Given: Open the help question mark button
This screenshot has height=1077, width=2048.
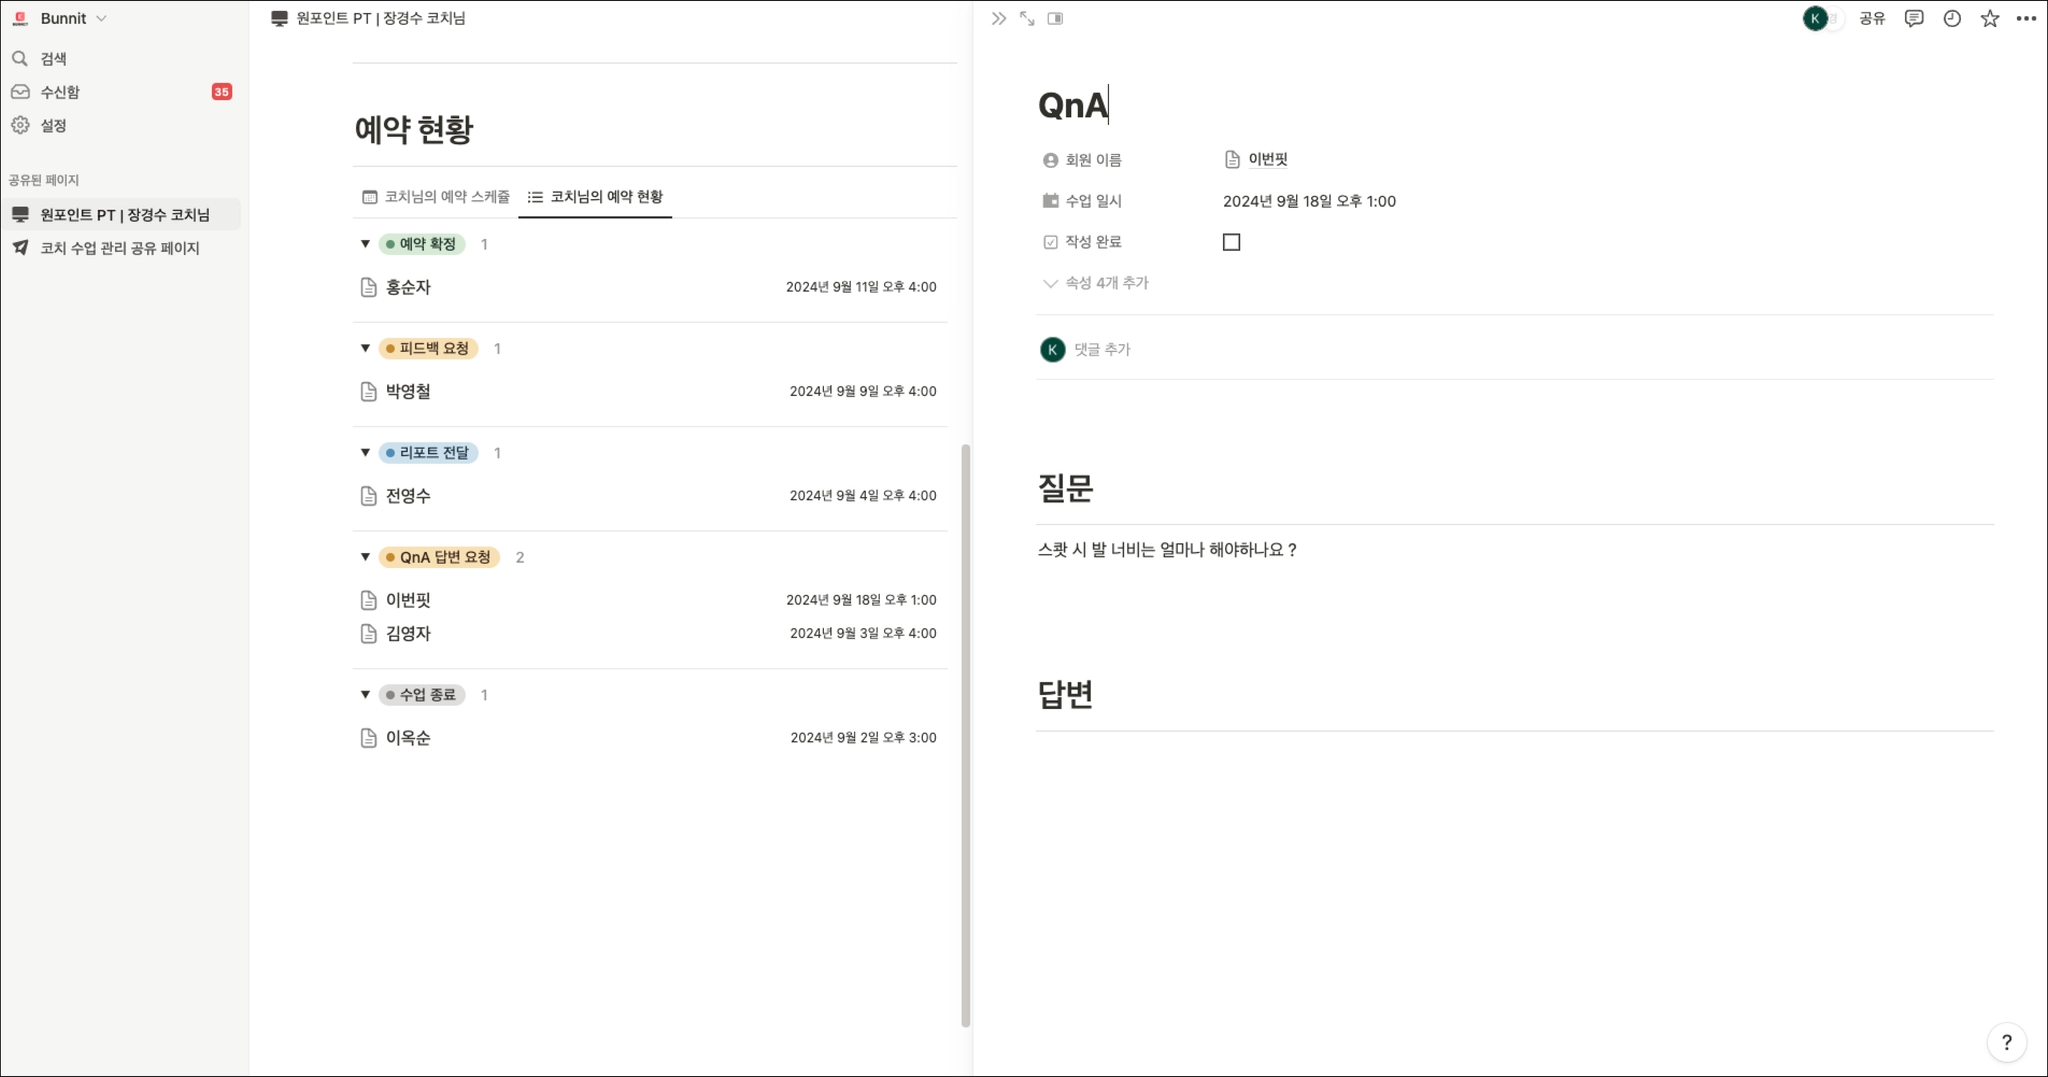Looking at the screenshot, I should [x=2006, y=1042].
